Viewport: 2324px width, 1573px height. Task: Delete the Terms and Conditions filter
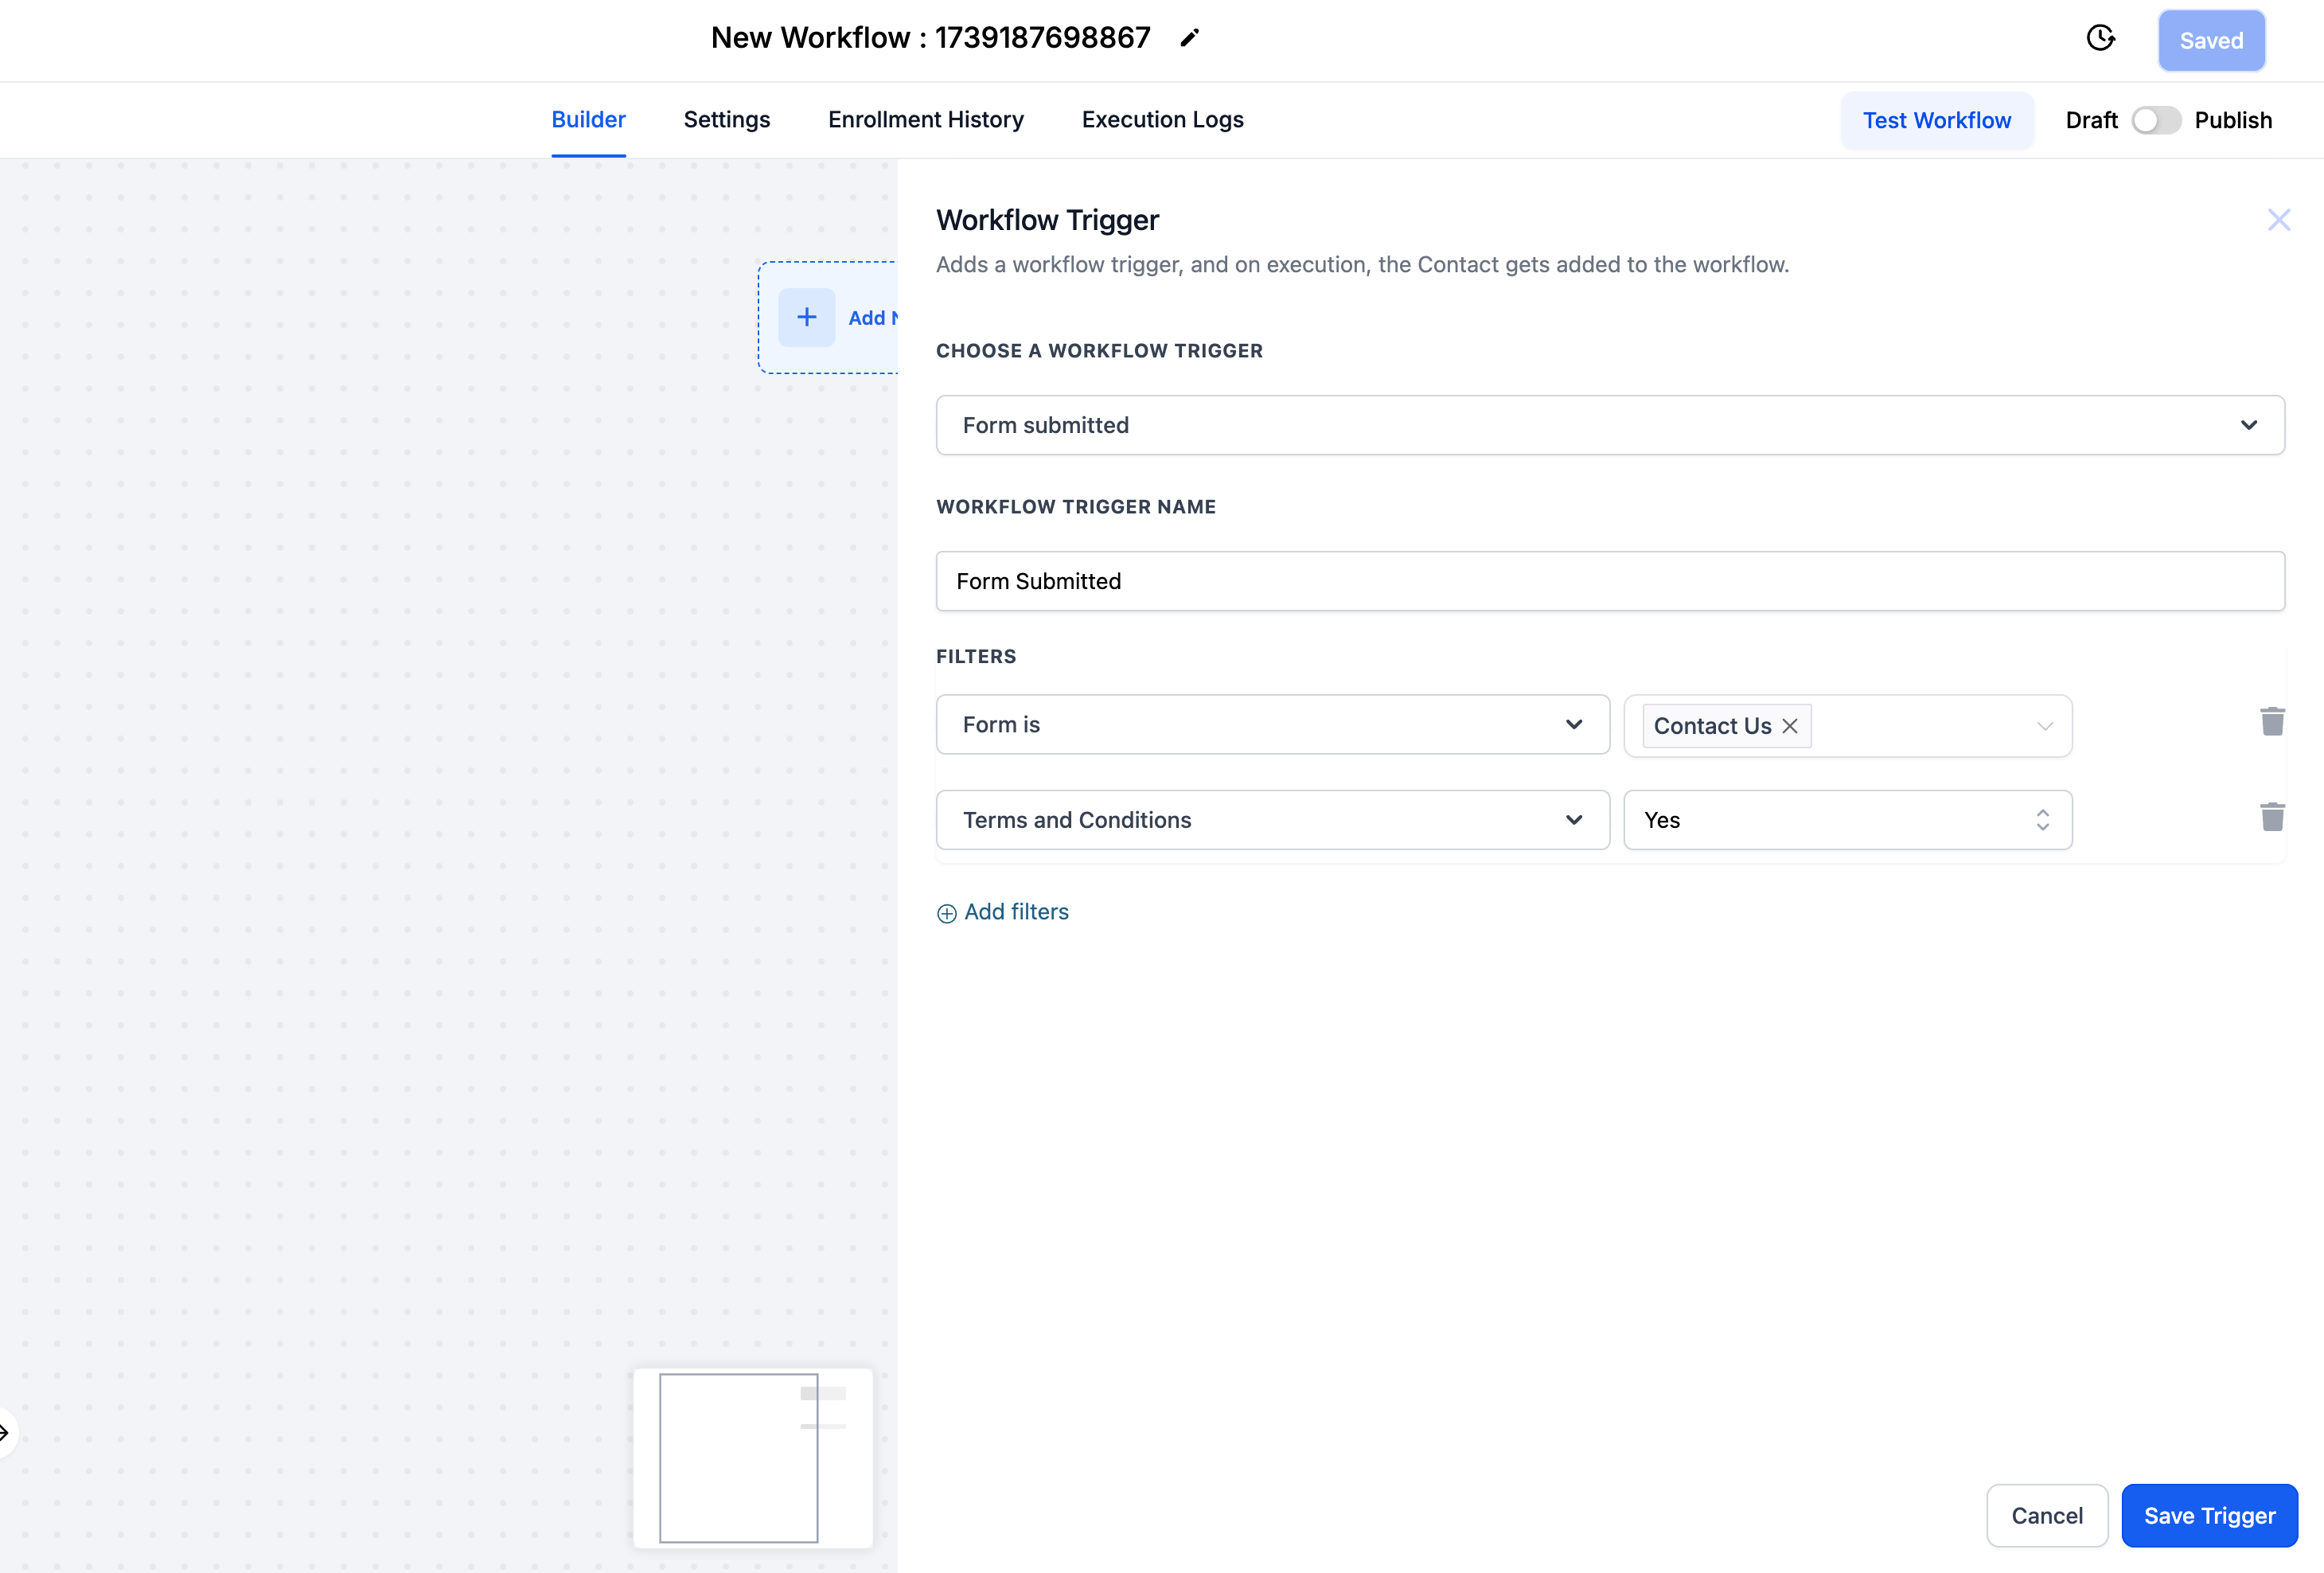(x=2272, y=817)
